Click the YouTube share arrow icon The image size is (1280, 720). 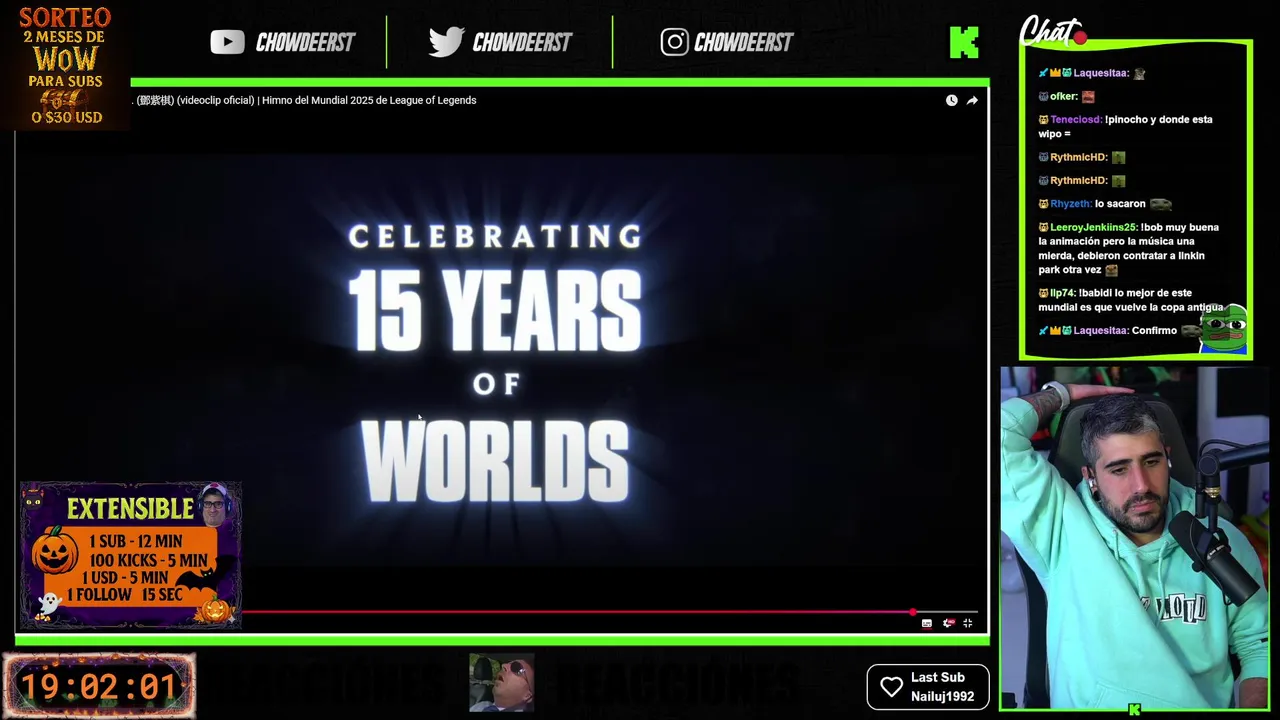tap(972, 100)
